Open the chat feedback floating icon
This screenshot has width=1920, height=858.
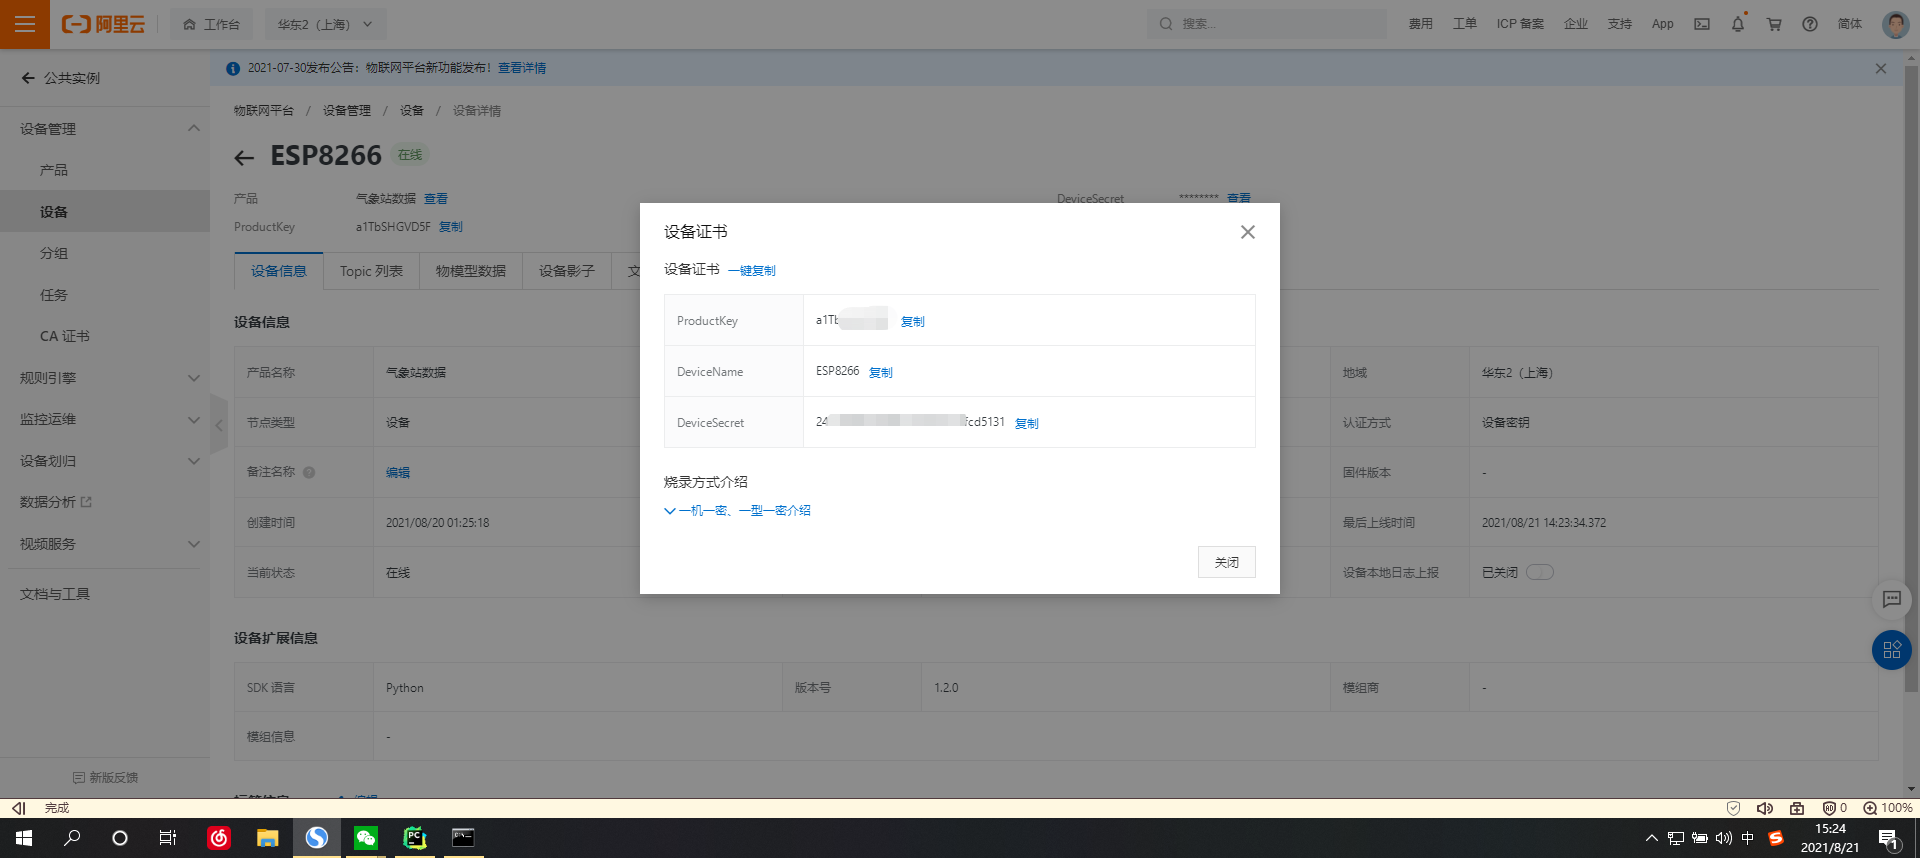point(1892,599)
